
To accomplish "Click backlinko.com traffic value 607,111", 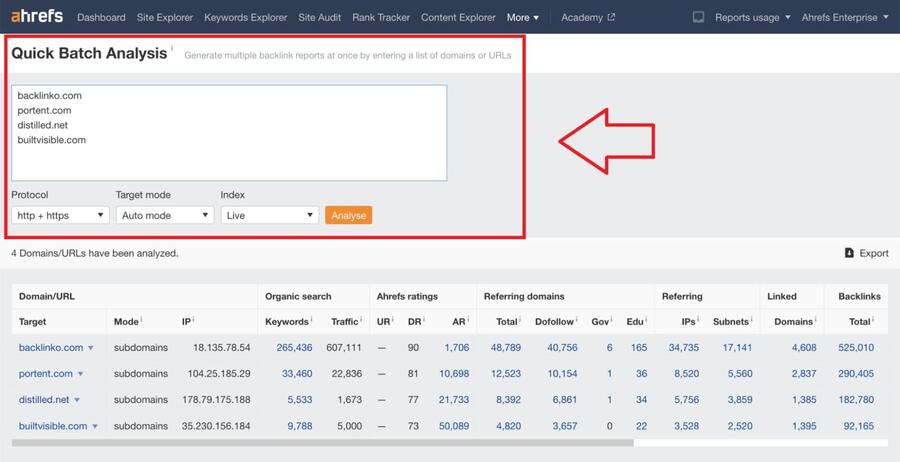I will pyautogui.click(x=344, y=347).
